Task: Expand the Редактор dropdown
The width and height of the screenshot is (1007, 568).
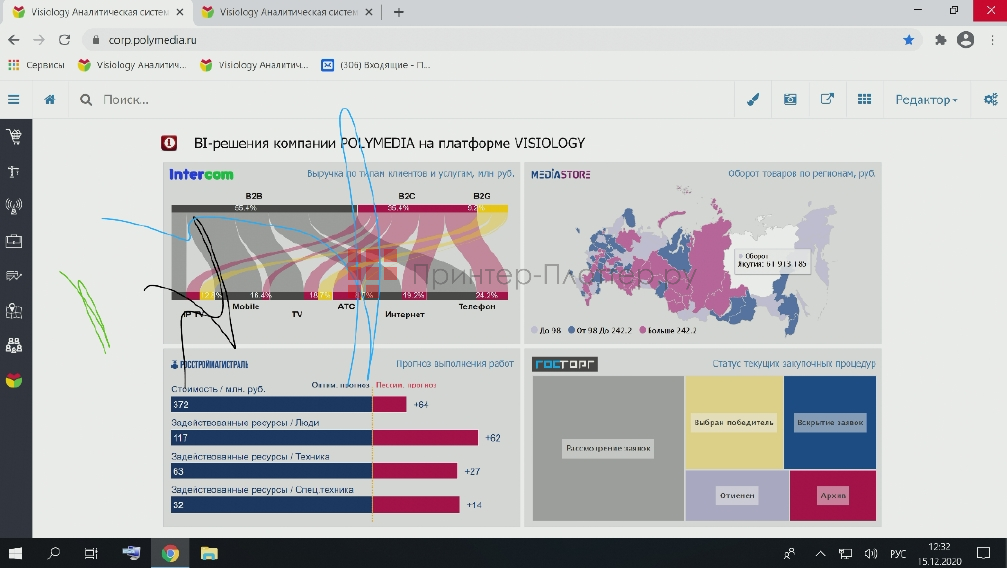Action: (926, 100)
